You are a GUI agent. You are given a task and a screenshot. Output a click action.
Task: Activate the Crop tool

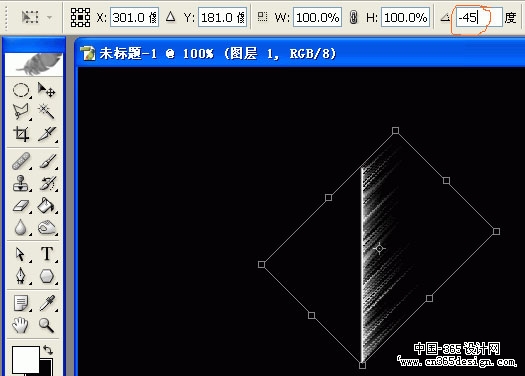click(21, 134)
